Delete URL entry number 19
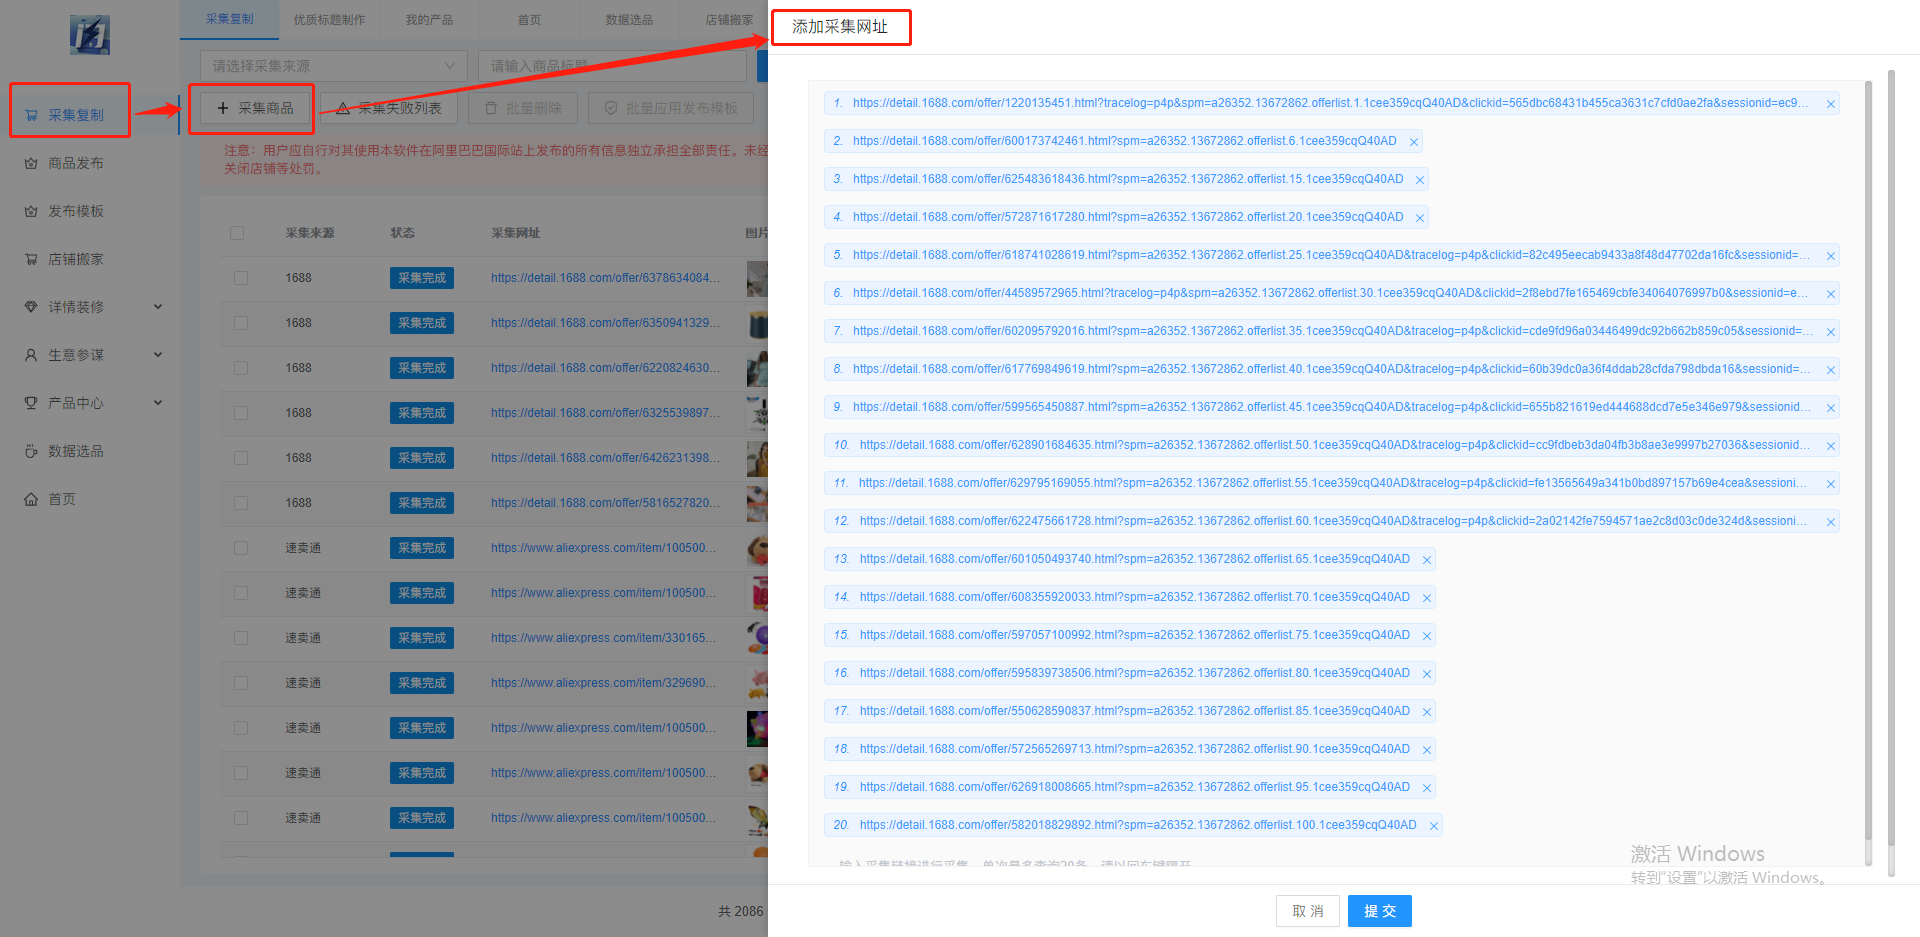1920x937 pixels. tap(1426, 788)
